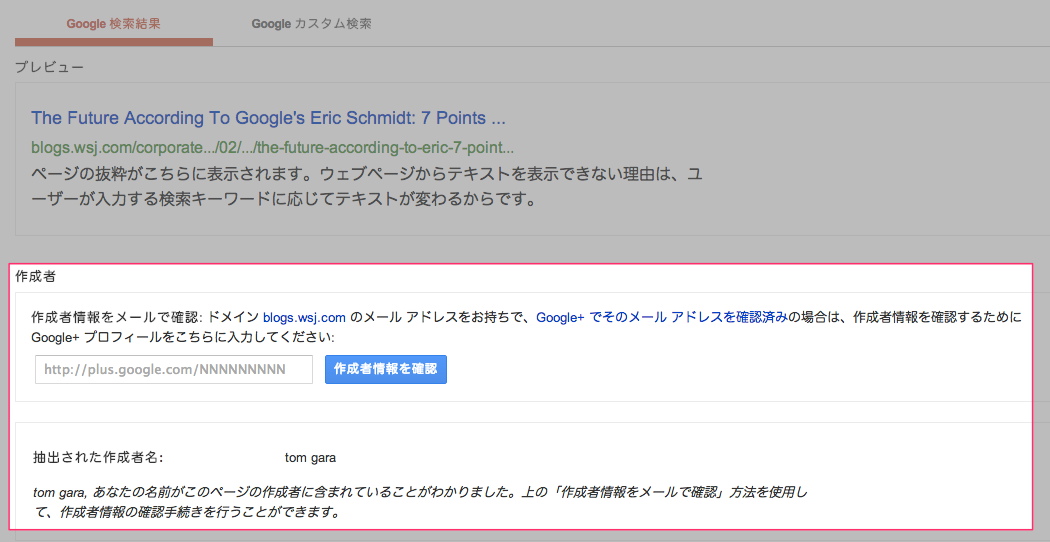
Task: Select the extracted author name tom gara
Action: 311,458
